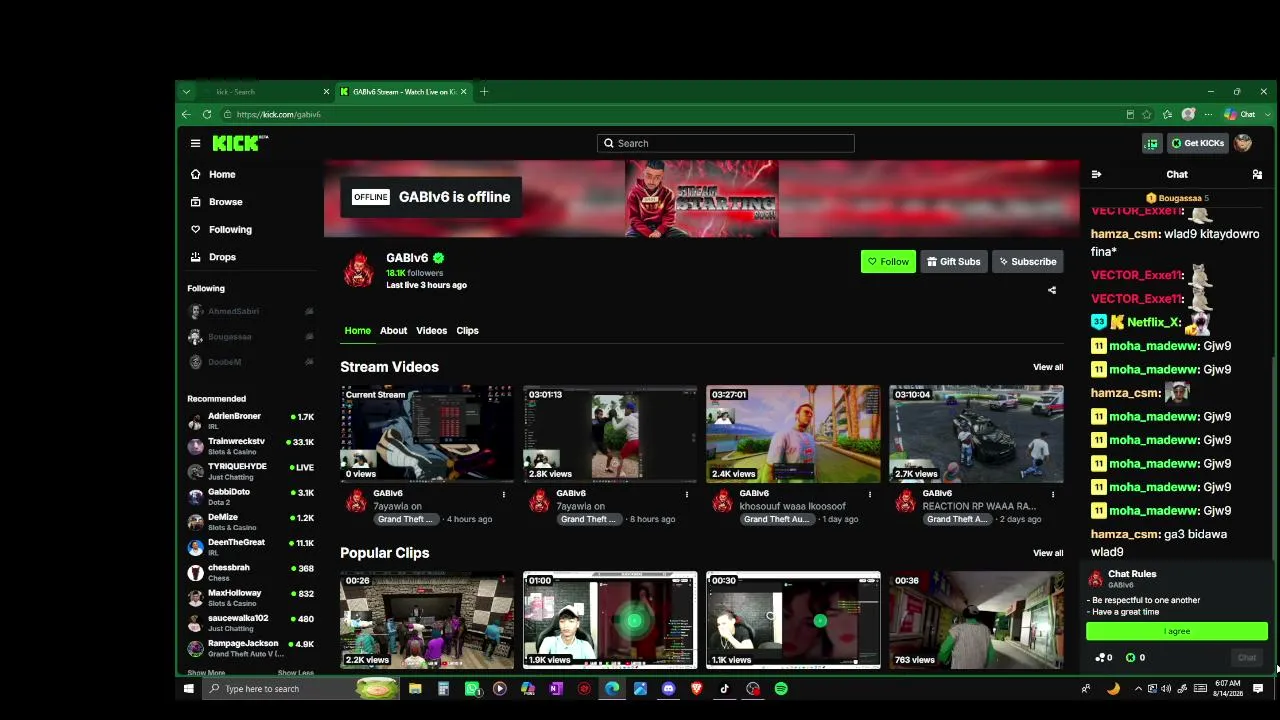
Task: Open the browser tab list dropdown
Action: (x=186, y=92)
